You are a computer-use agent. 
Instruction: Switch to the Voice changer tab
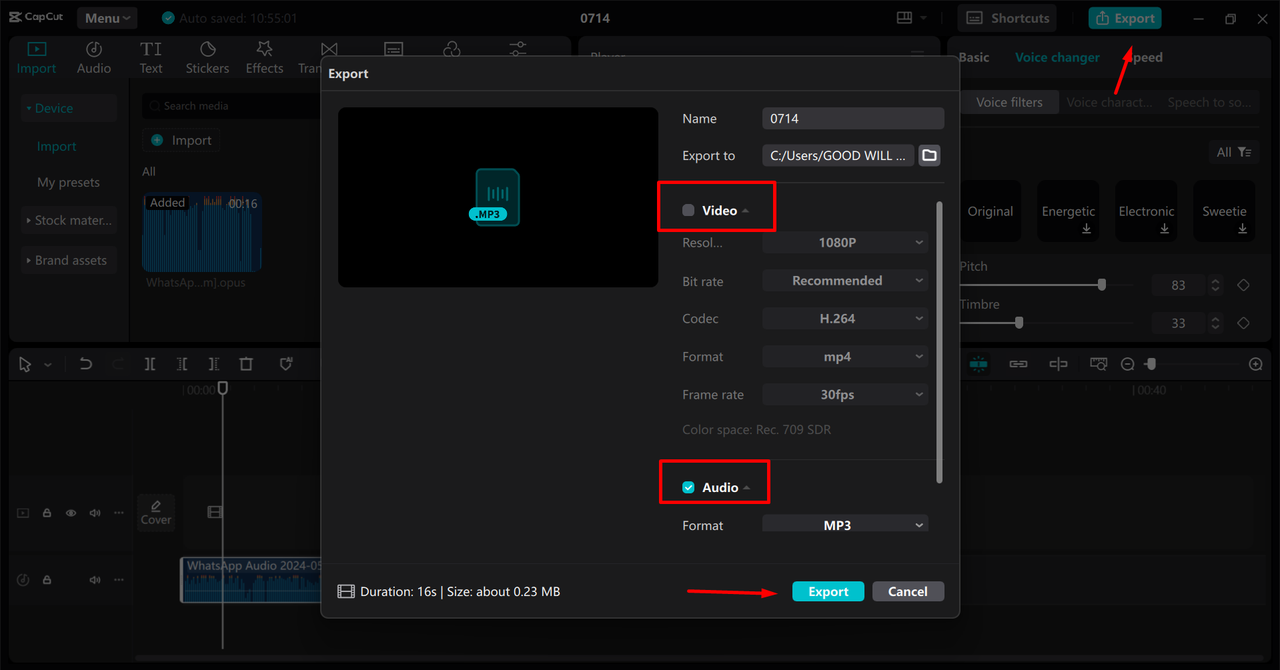[x=1057, y=57]
